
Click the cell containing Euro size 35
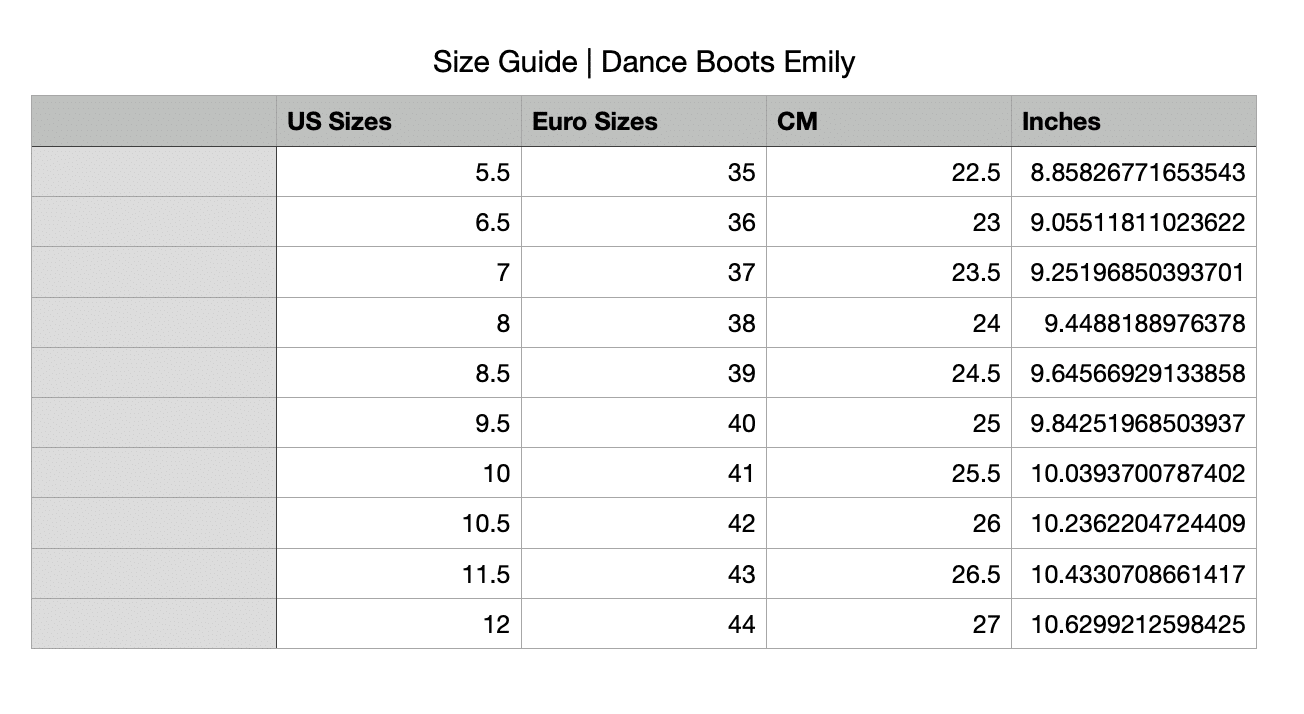coord(744,172)
